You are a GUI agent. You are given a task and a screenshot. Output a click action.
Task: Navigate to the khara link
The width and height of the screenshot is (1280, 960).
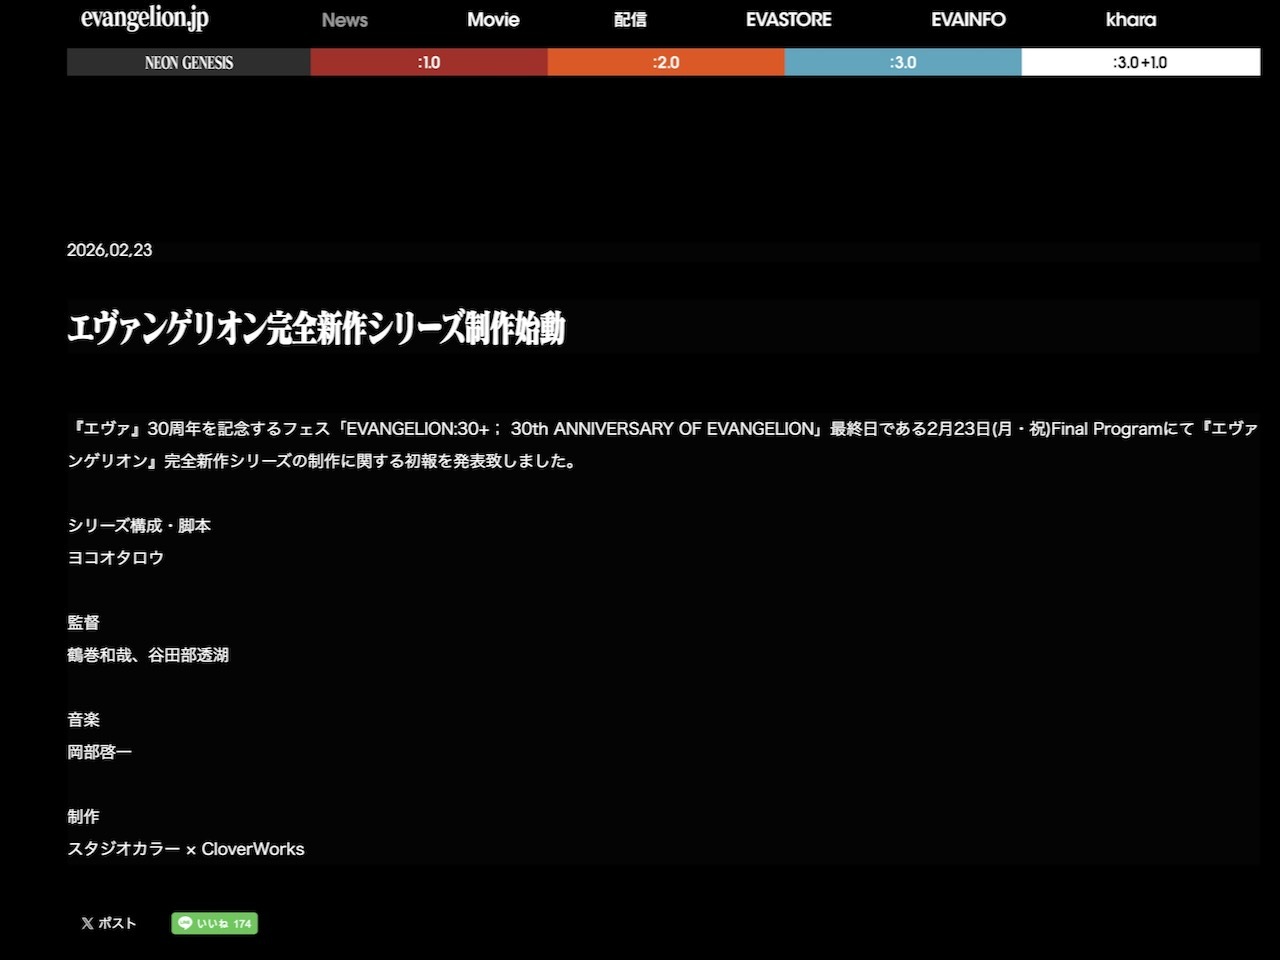click(1130, 20)
